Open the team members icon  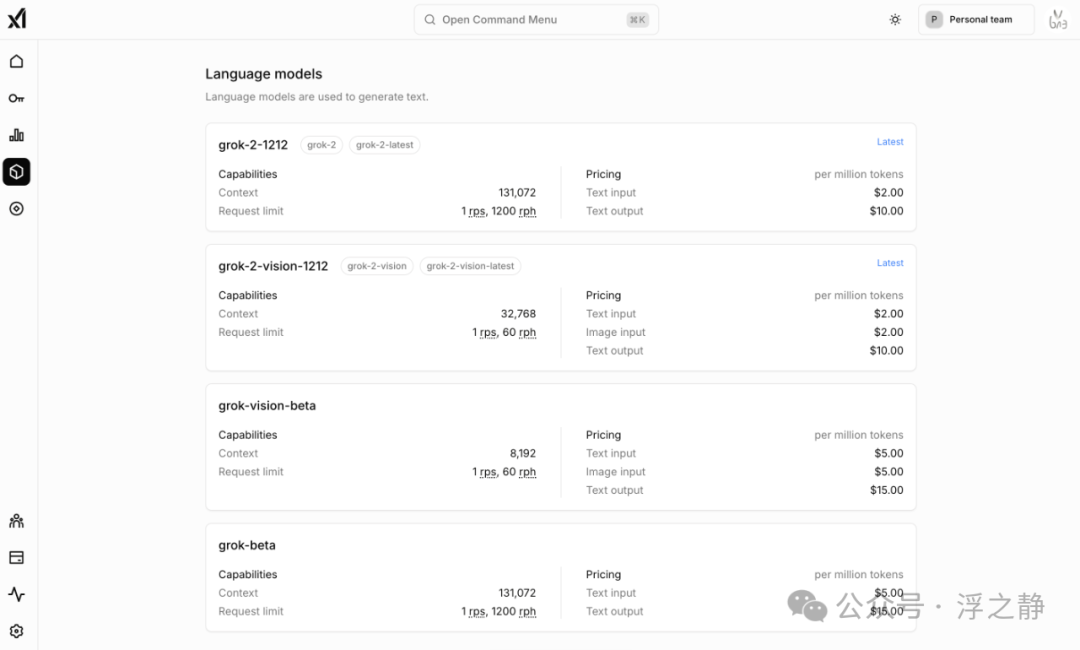[x=17, y=521]
